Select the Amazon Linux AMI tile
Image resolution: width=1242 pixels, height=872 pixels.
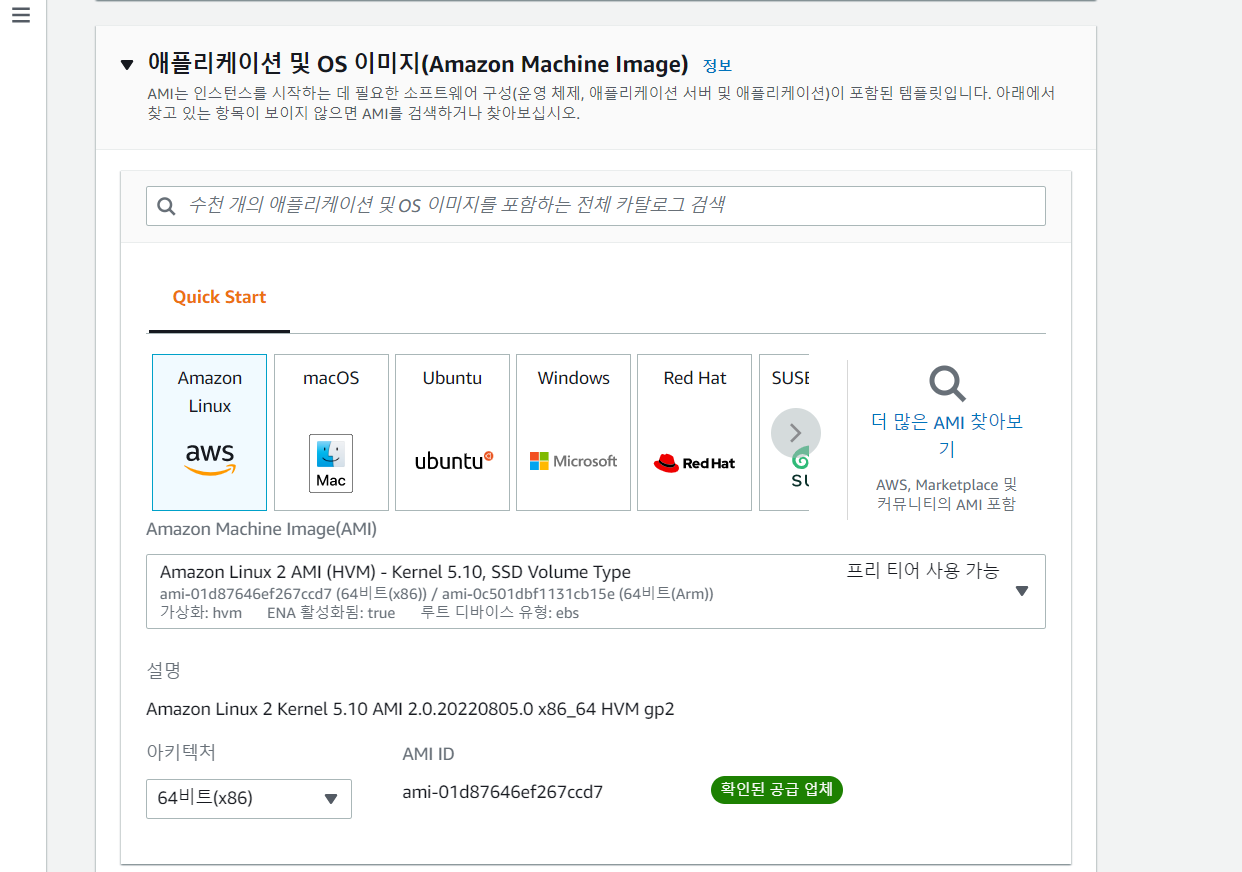click(x=209, y=432)
